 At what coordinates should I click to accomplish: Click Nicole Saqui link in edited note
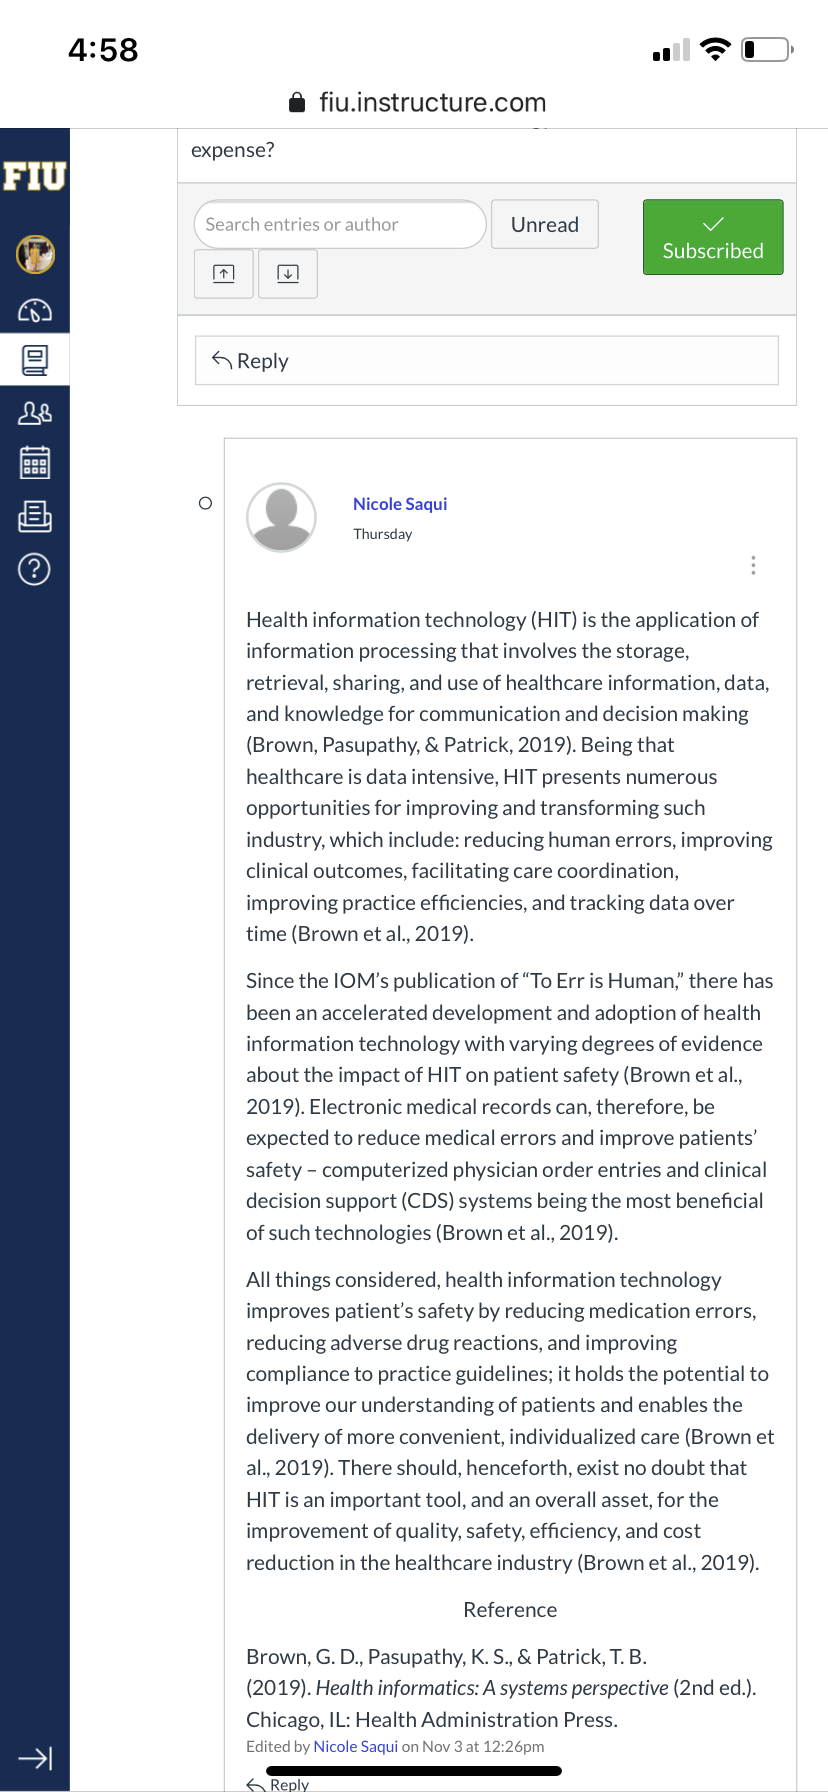[356, 1746]
